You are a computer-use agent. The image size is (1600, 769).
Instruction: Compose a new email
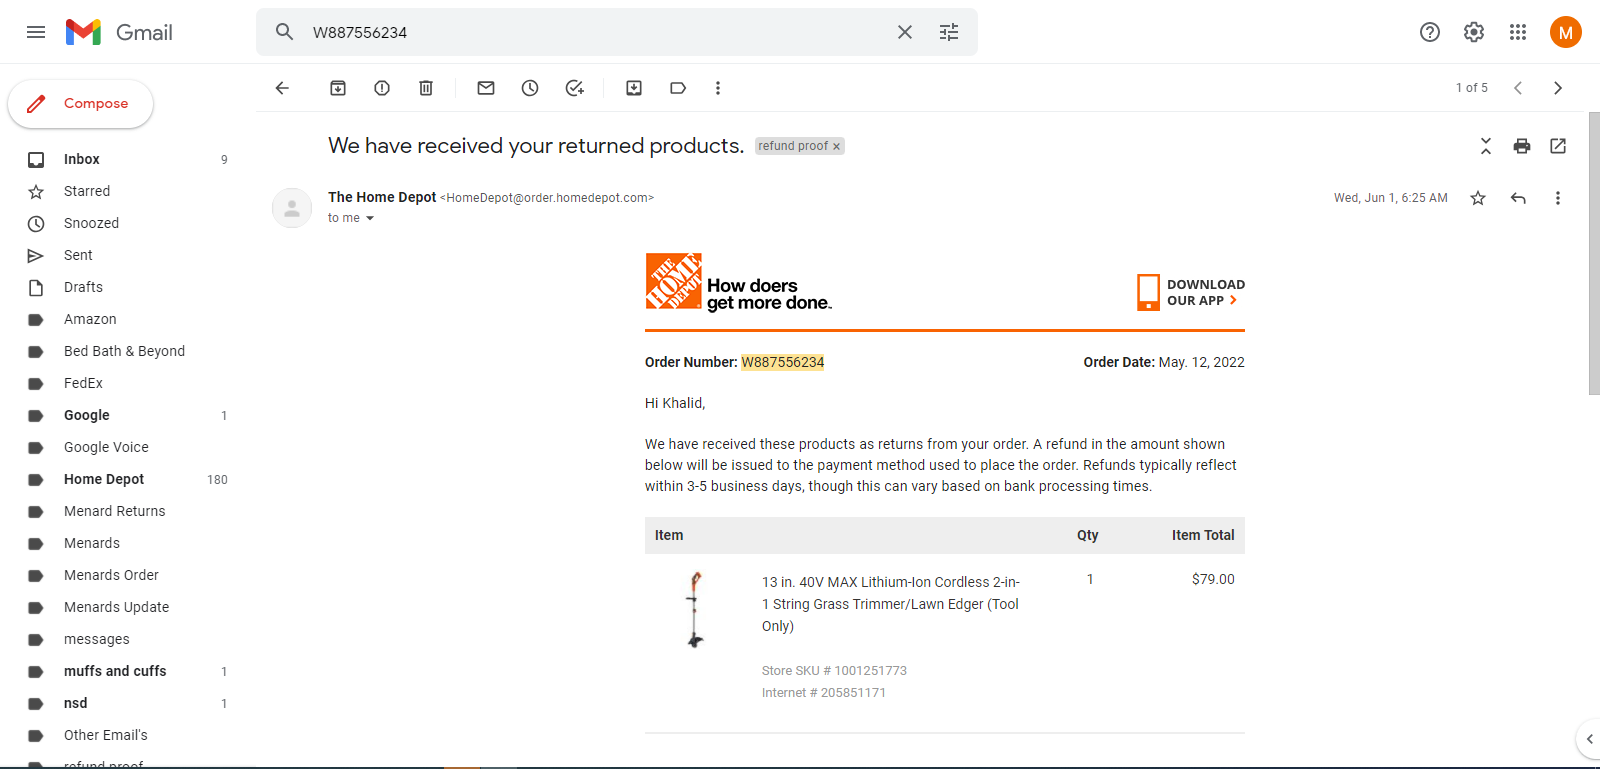pos(80,104)
